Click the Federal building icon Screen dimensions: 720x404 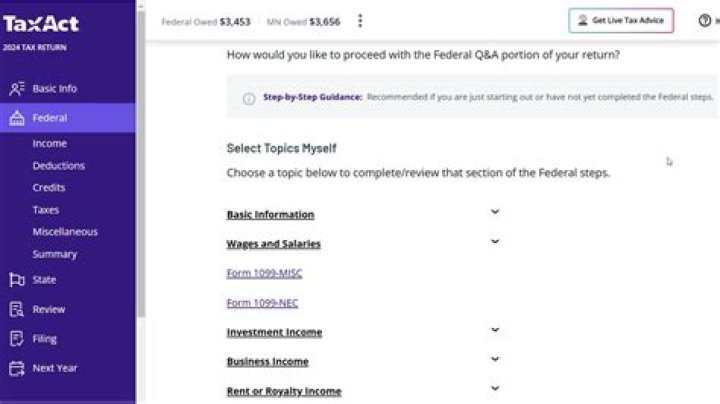(16, 118)
